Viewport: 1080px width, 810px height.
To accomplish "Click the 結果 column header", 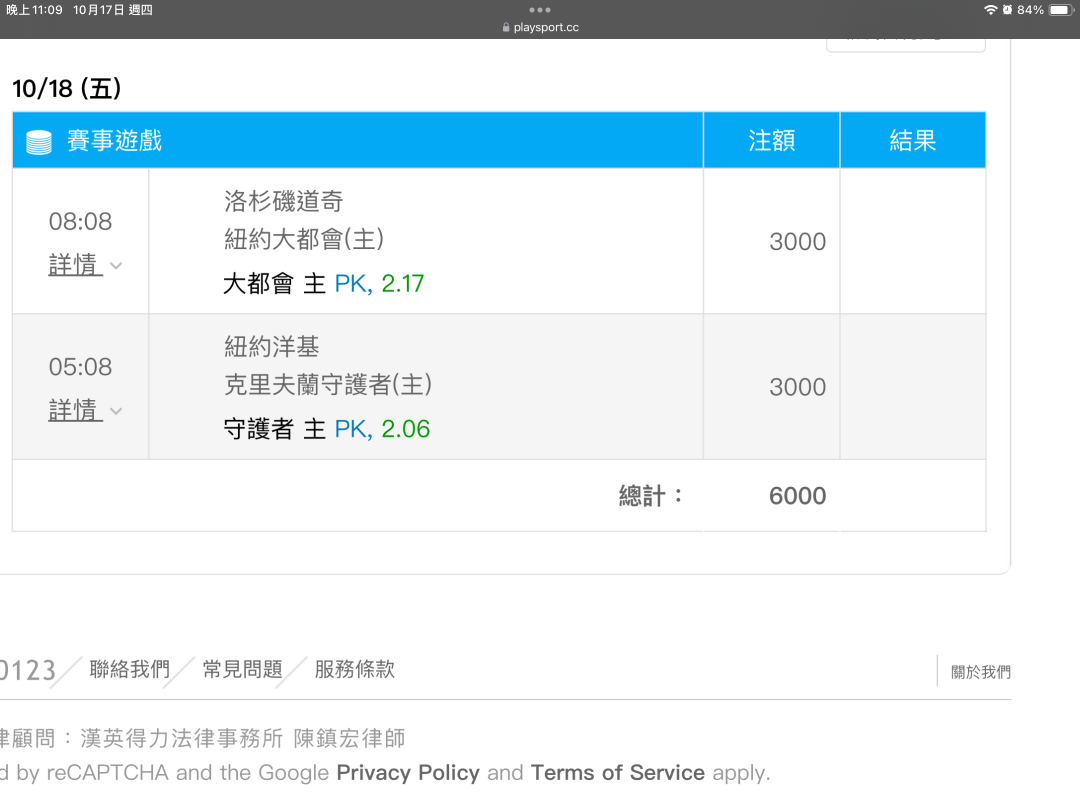I will coord(913,141).
